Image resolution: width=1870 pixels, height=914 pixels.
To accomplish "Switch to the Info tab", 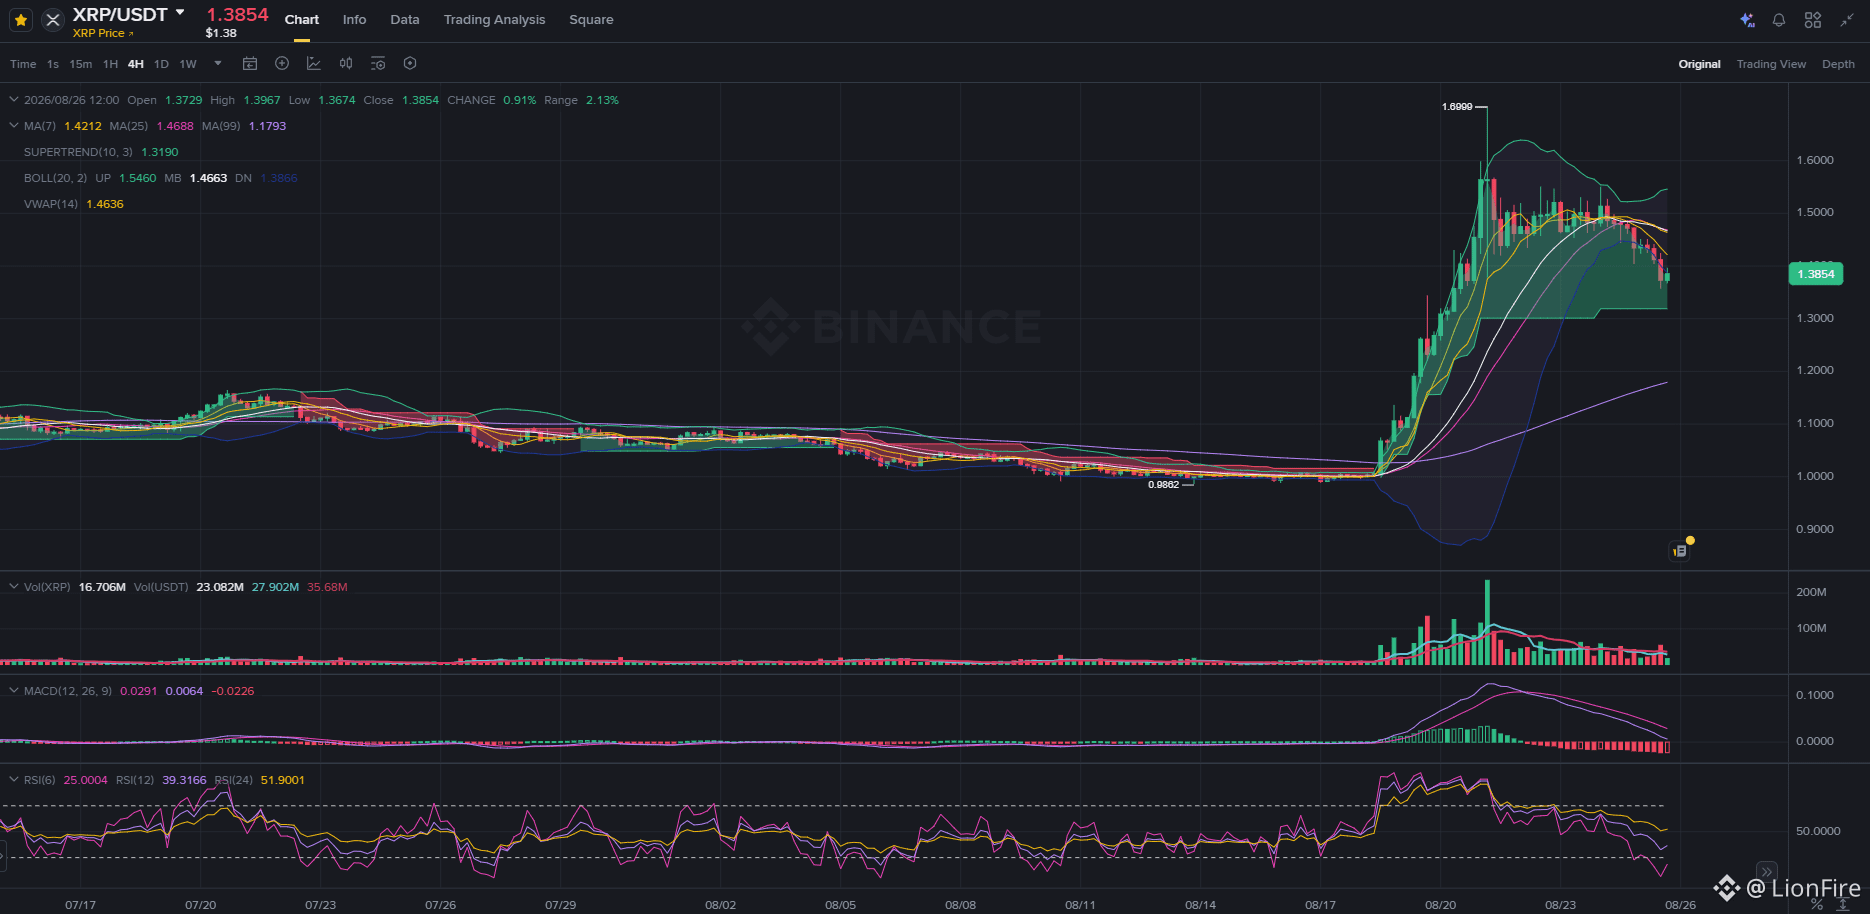I will click(354, 20).
